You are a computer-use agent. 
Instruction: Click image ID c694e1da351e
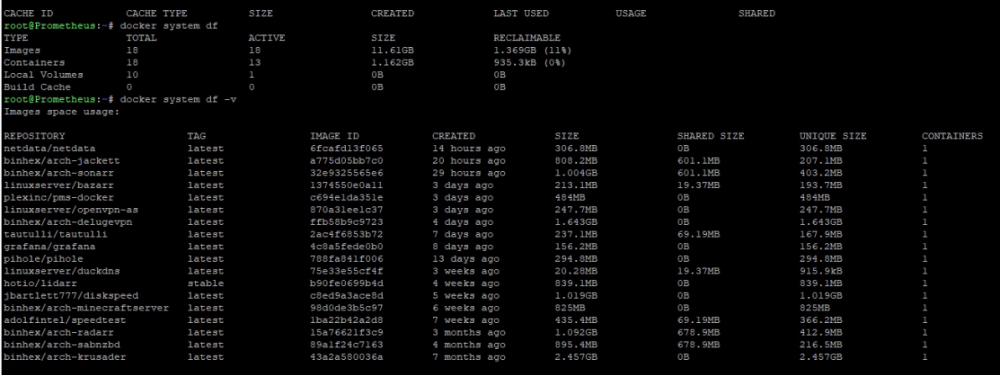(x=346, y=198)
